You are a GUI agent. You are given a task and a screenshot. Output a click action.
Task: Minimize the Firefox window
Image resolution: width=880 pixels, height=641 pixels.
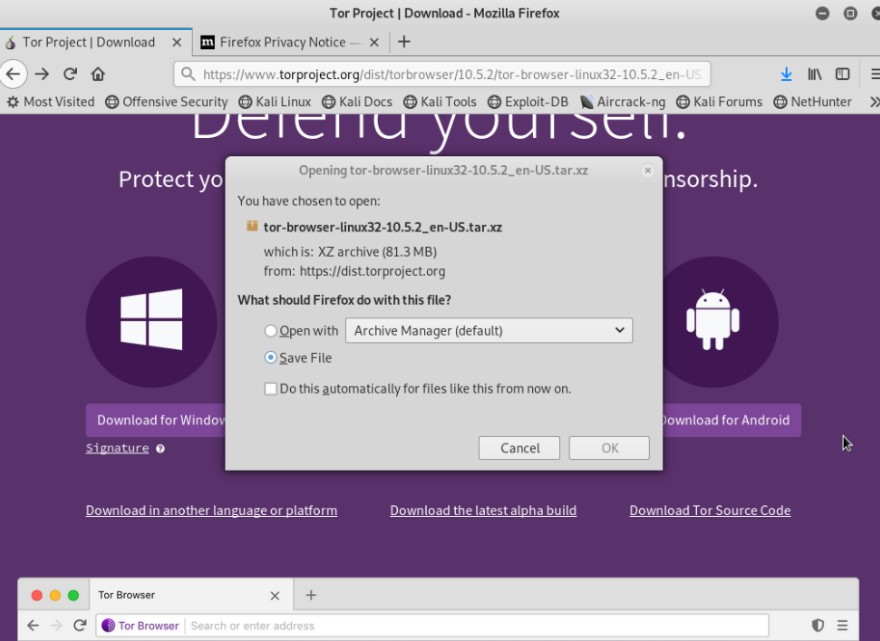pos(822,13)
